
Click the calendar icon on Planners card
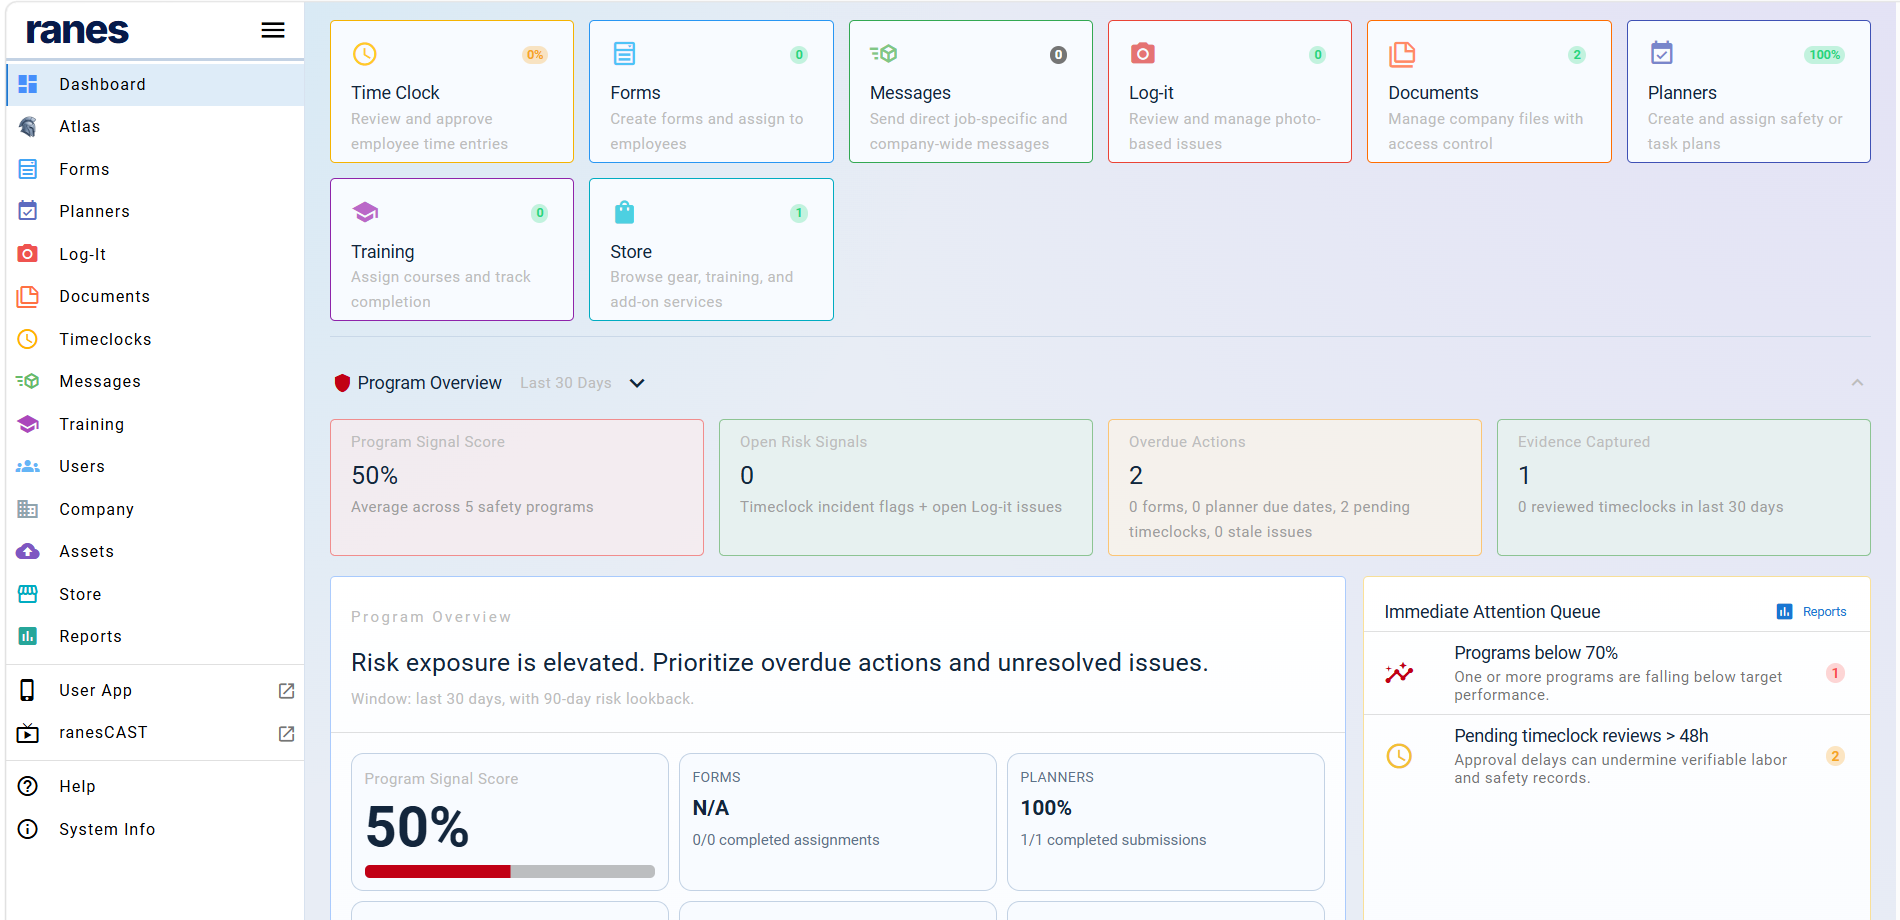click(1662, 53)
